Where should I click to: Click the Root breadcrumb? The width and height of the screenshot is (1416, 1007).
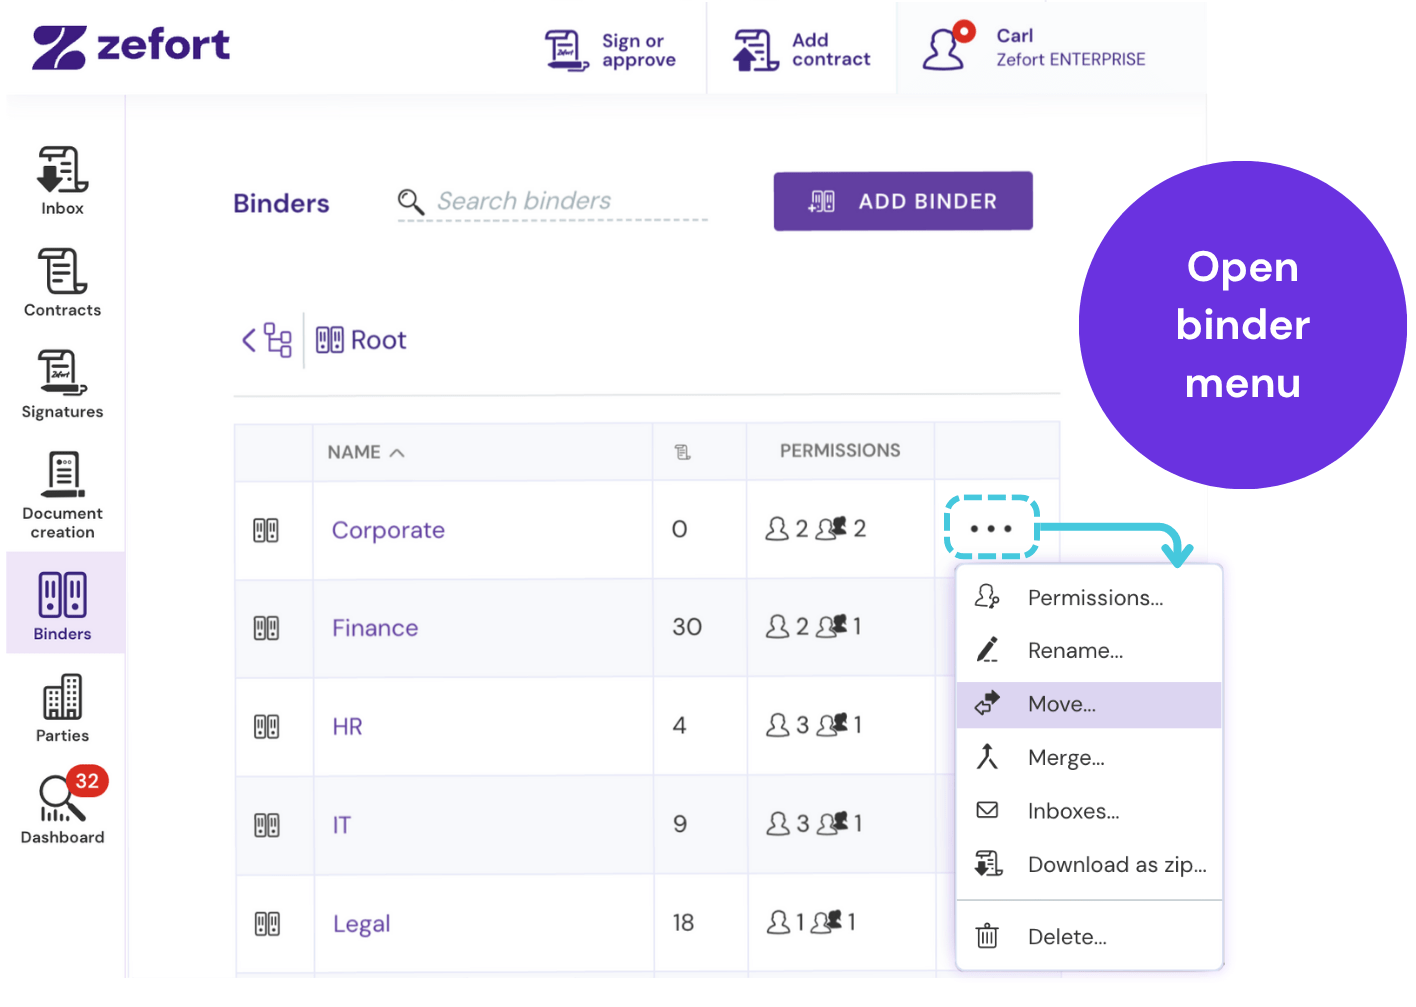click(361, 340)
